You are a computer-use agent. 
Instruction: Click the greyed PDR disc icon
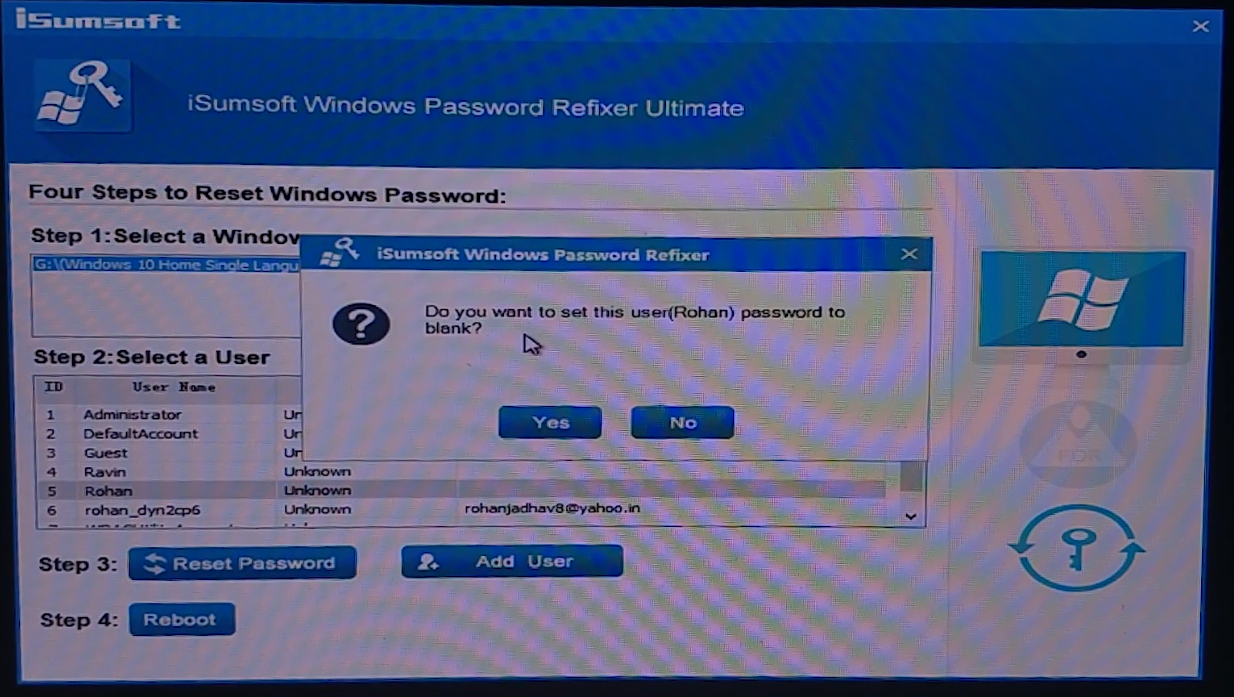click(x=1076, y=445)
